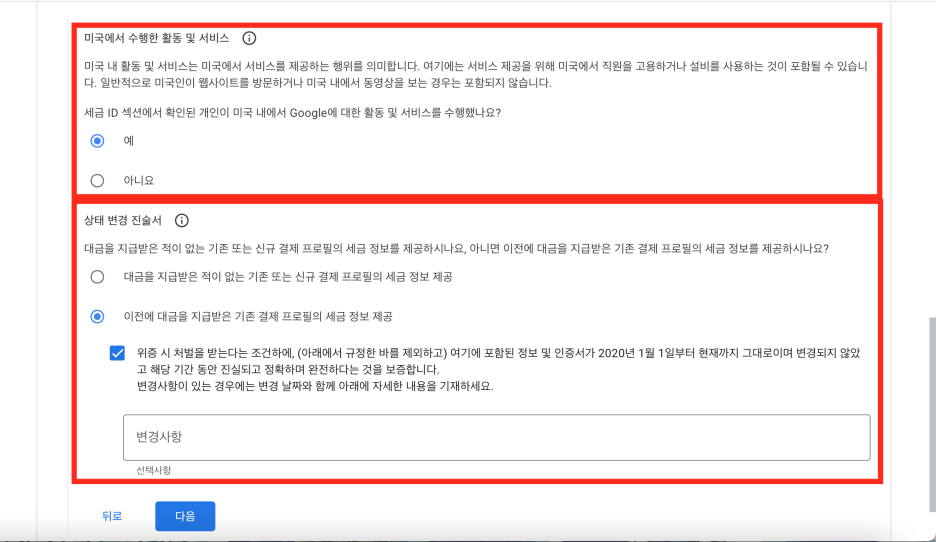Choose 대금을 지급받은 적이 없는 기존 또는 신규 결제 프로필 option
936x542 pixels.
point(97,277)
